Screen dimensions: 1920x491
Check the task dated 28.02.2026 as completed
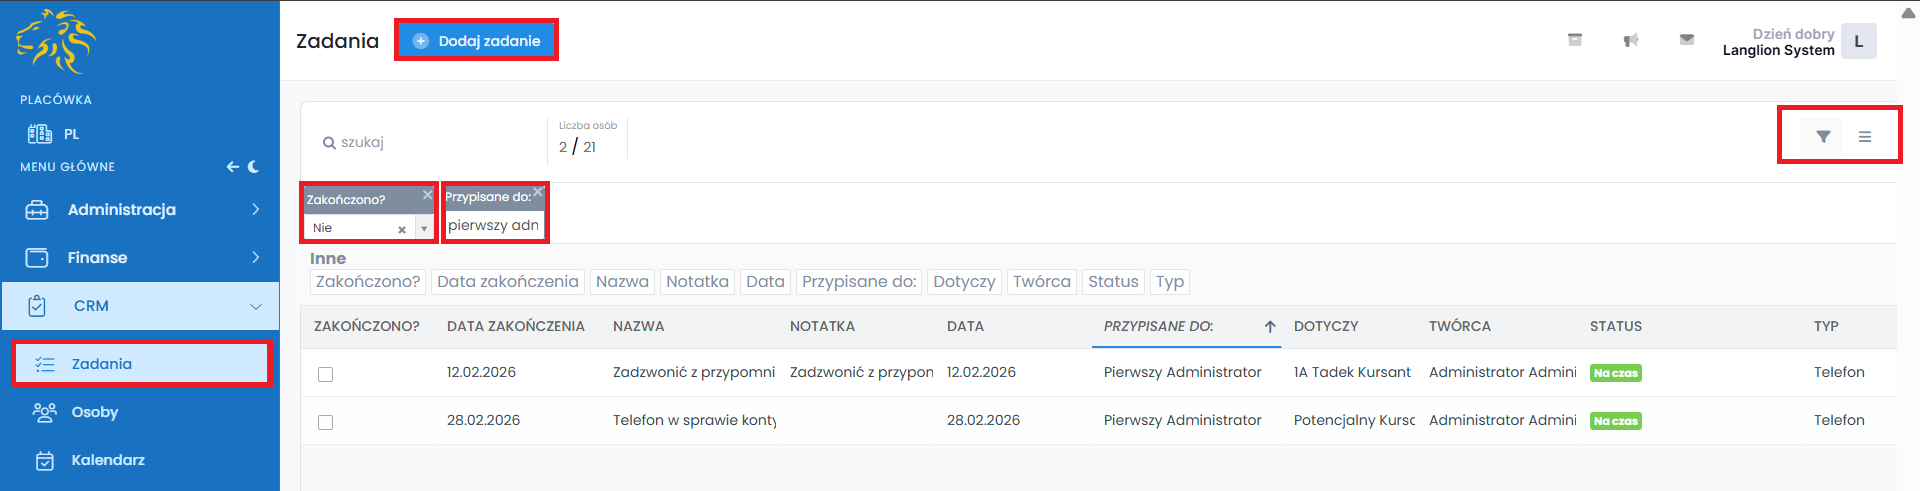coord(325,422)
